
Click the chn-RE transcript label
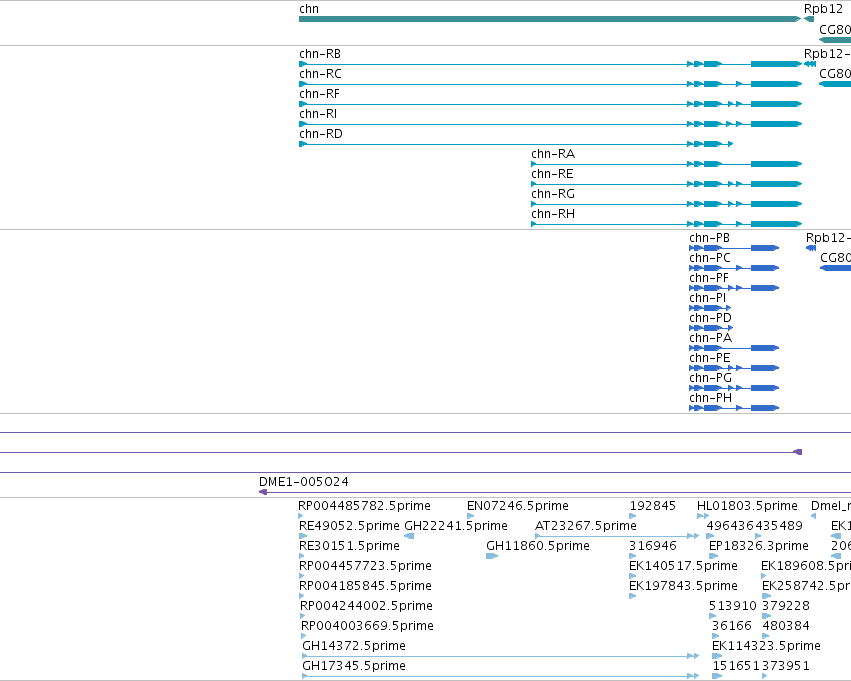tap(552, 174)
